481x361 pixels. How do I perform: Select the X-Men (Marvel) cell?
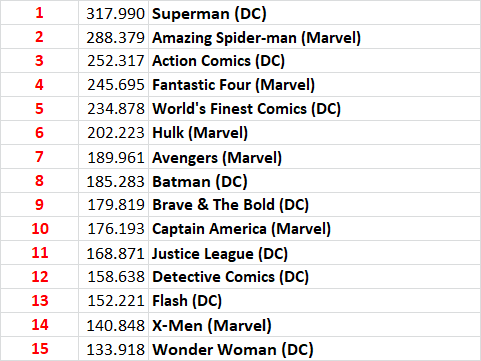(x=314, y=325)
